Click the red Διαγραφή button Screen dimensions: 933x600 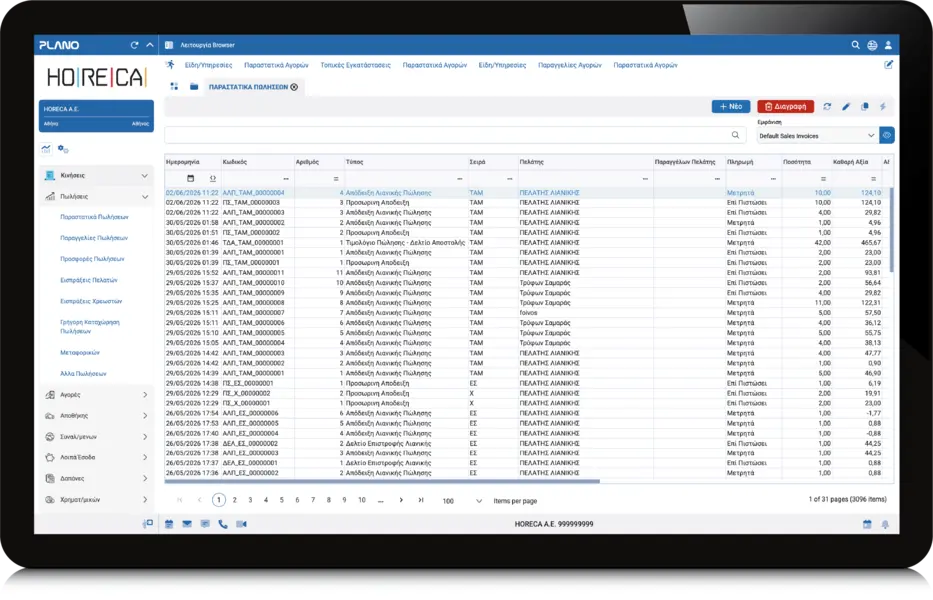tap(785, 107)
